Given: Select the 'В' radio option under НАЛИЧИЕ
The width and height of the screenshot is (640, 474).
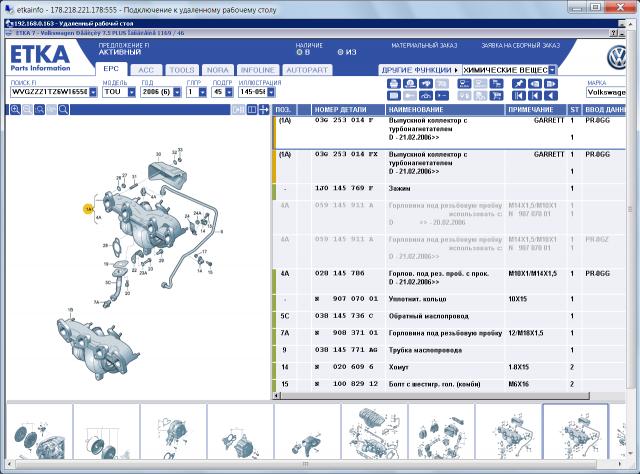Looking at the screenshot, I should 299,52.
